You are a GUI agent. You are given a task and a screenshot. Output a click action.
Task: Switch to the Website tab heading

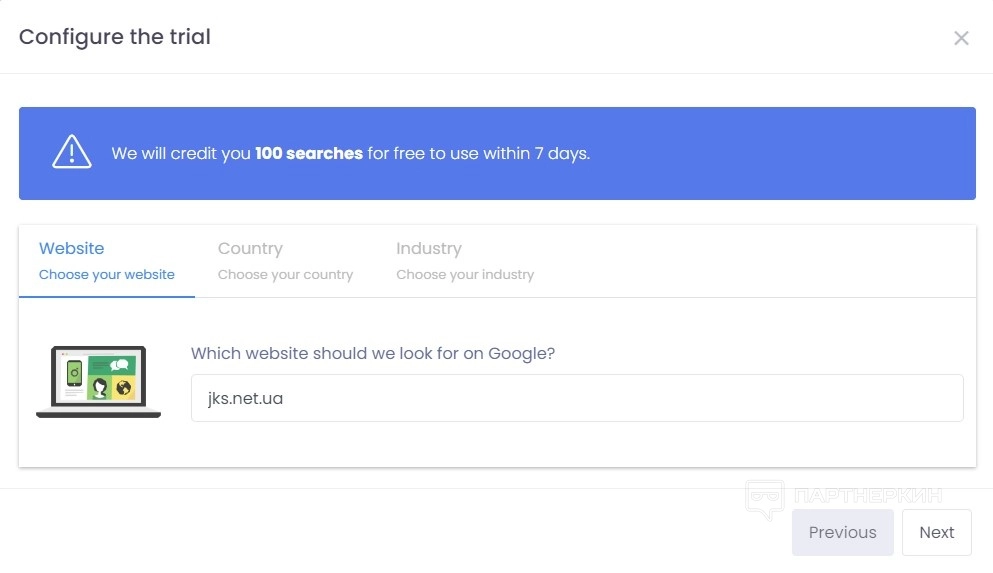71,248
